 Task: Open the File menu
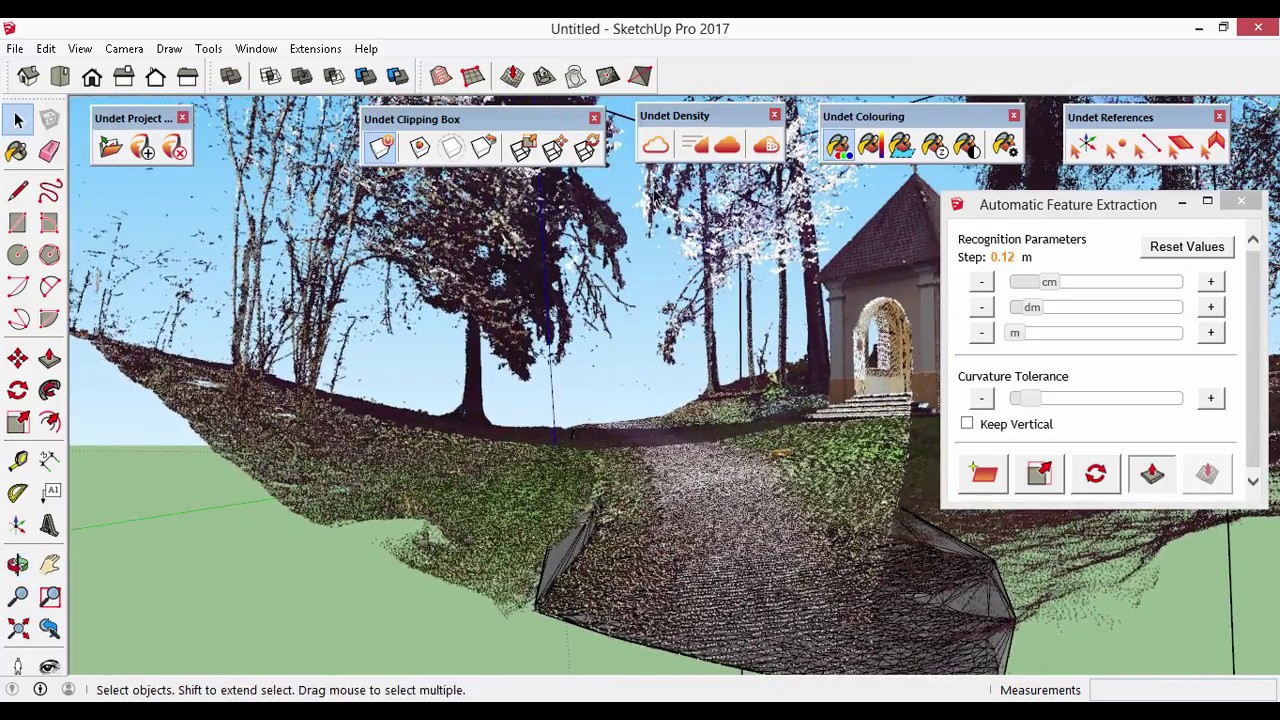[15, 48]
